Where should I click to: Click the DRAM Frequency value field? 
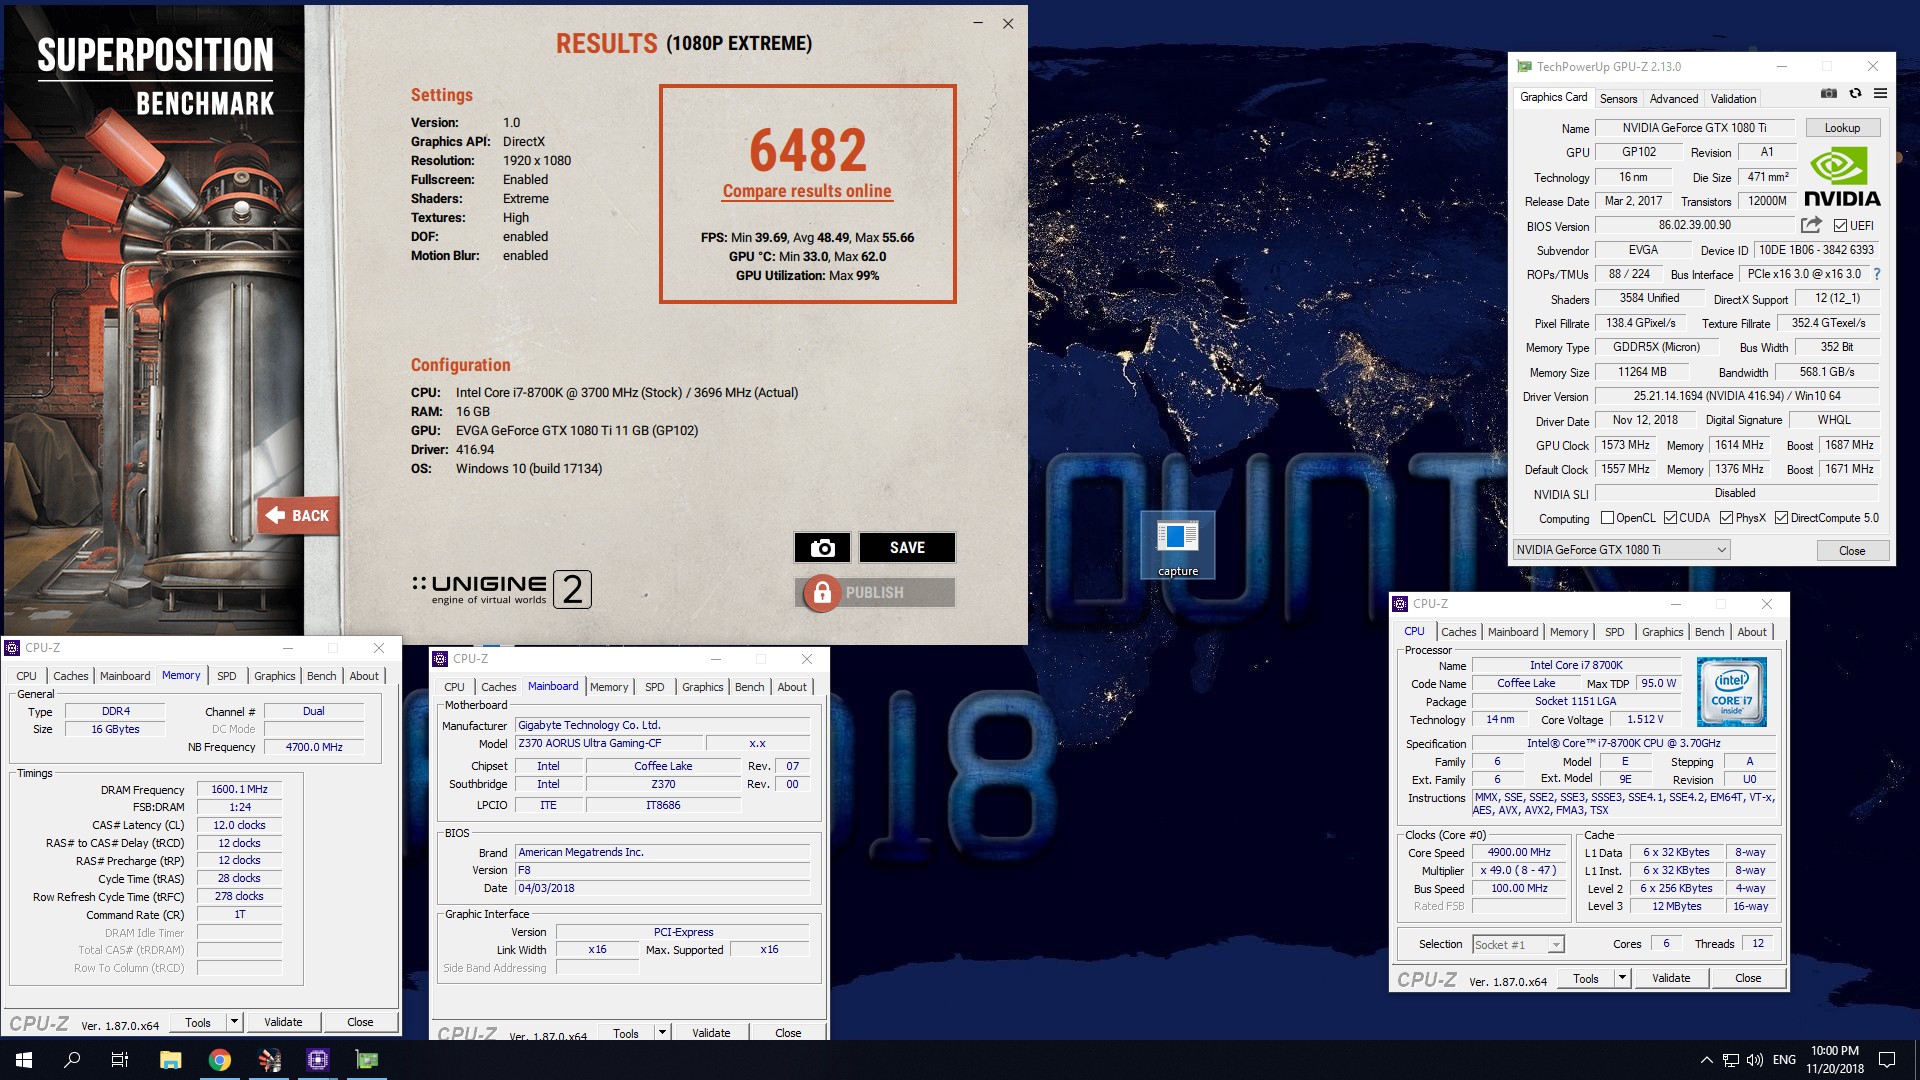pos(239,790)
